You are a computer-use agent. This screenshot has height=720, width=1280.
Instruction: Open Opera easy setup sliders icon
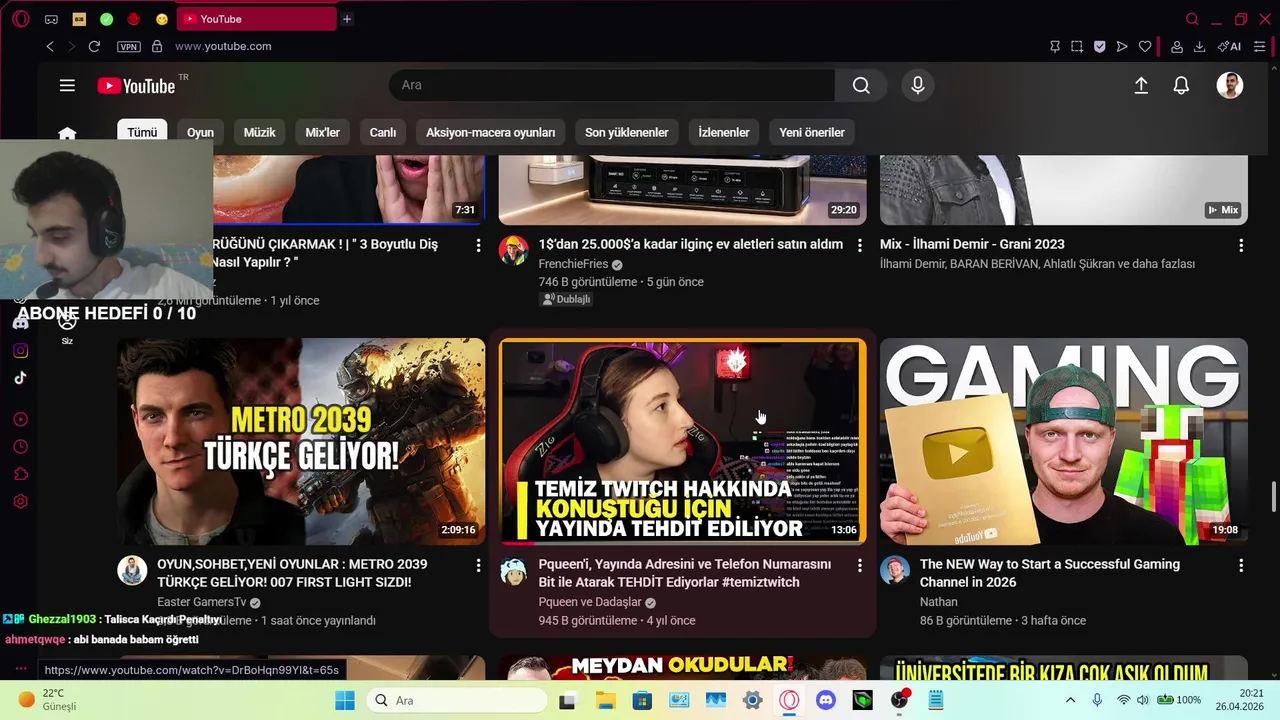click(1260, 46)
